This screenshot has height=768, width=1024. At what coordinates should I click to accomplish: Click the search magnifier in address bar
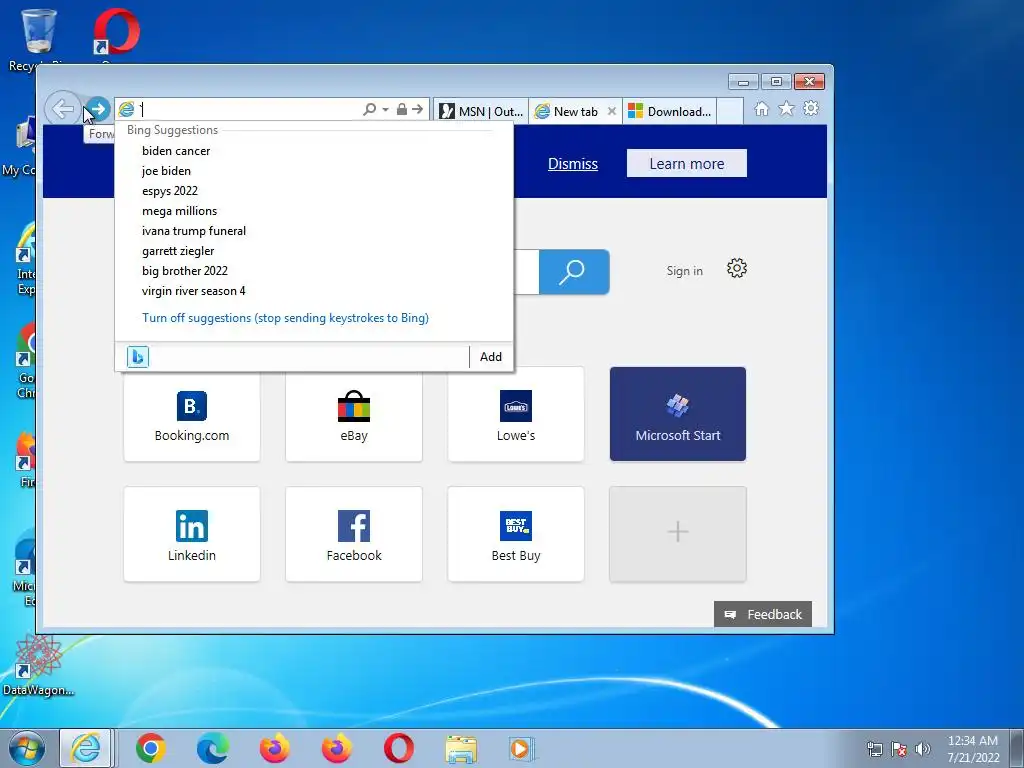(370, 110)
